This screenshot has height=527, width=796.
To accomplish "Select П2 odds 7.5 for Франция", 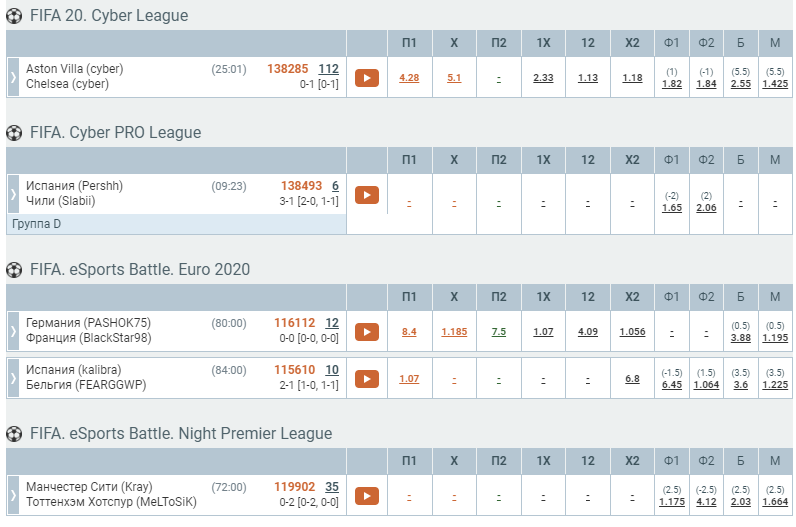I will coord(499,332).
